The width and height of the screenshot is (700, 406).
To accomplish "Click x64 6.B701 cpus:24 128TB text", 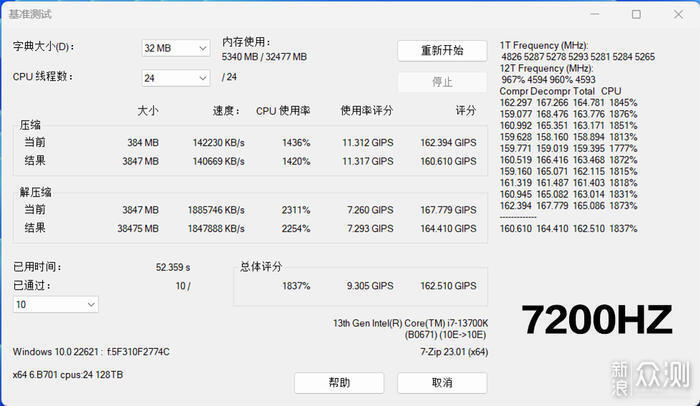I will [x=67, y=375].
